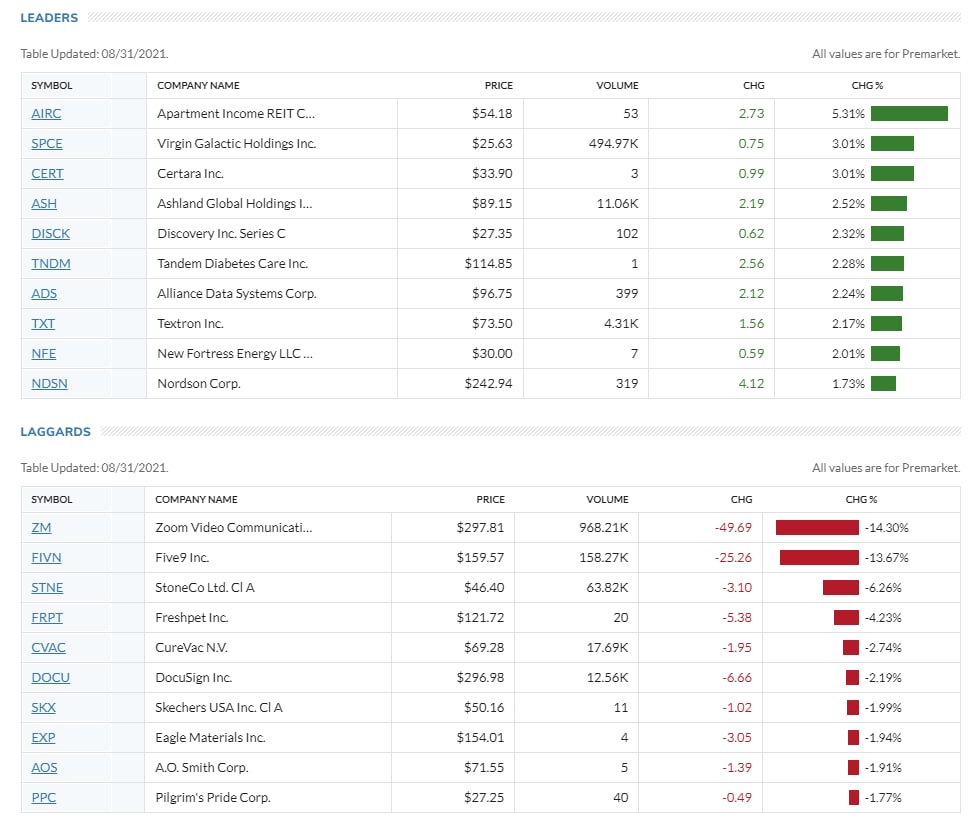This screenshot has height=825, width=976.
Task: Click Laggards table PRICE column header
Action: (490, 499)
